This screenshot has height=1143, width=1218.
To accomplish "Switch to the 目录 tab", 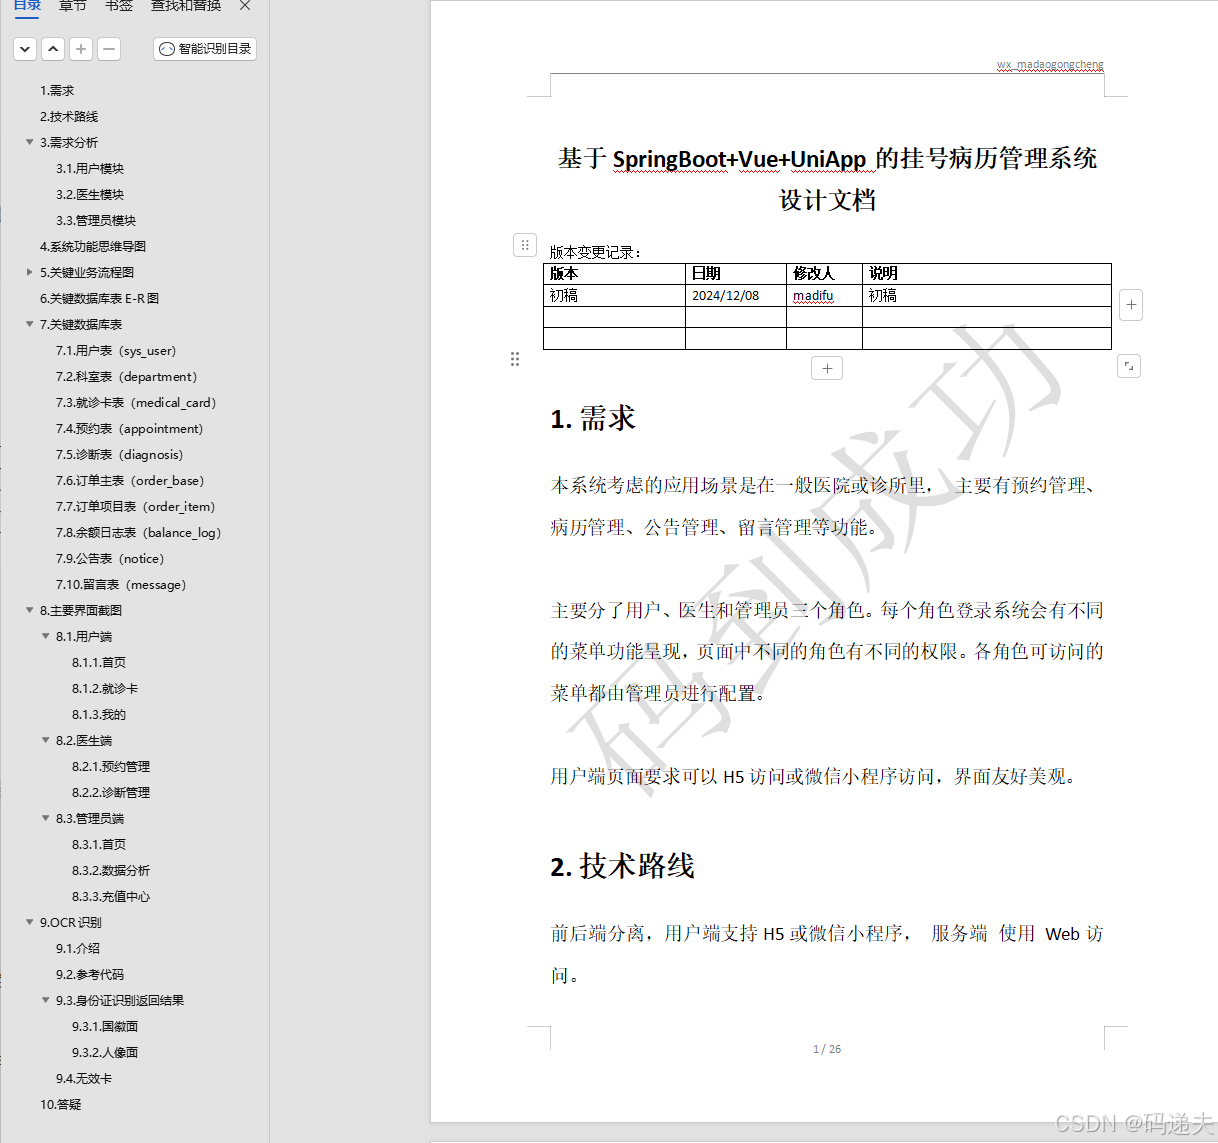I will coord(27,6).
